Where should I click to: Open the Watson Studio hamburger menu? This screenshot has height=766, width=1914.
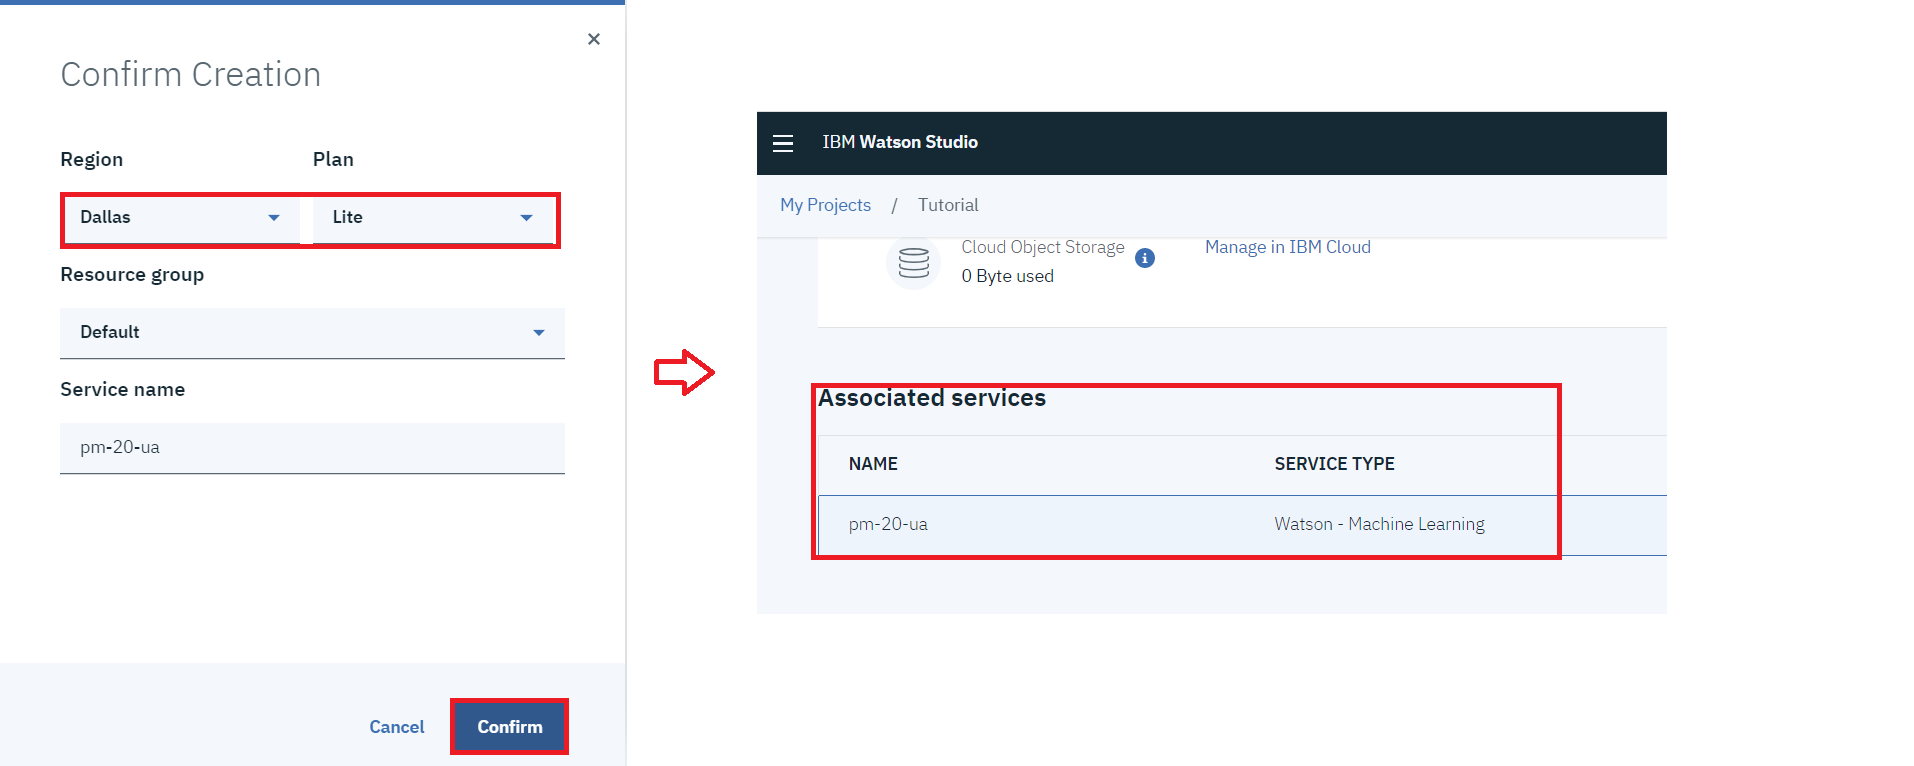coord(783,143)
